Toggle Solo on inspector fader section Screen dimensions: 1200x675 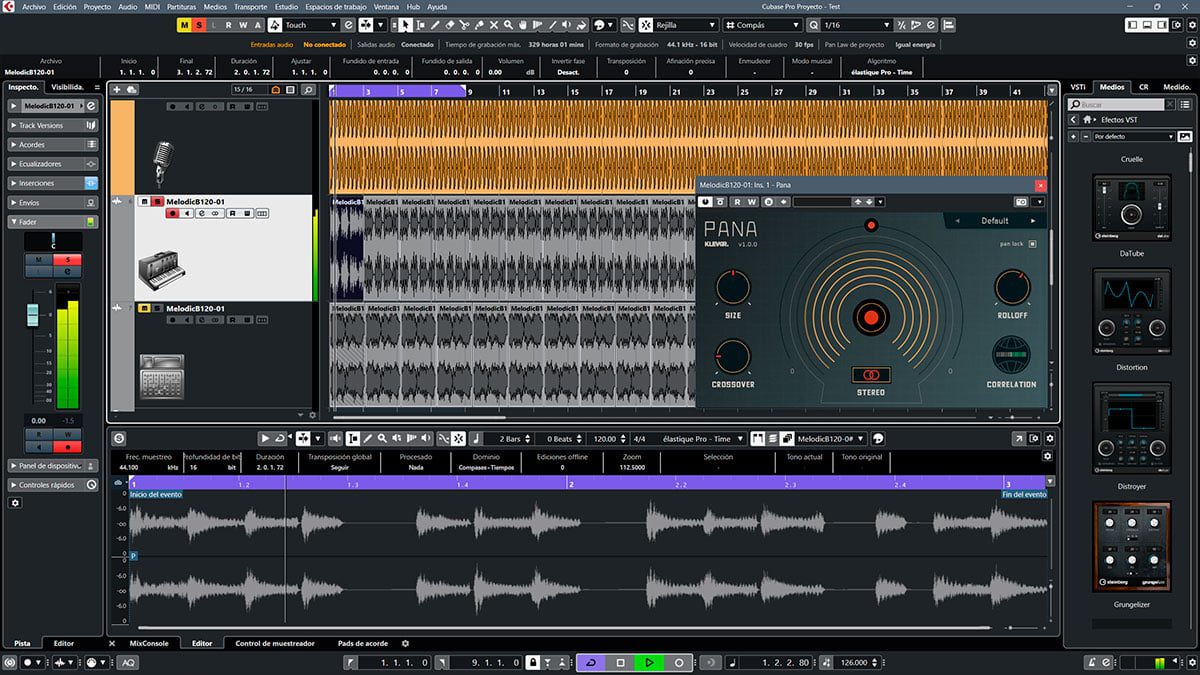tap(68, 260)
